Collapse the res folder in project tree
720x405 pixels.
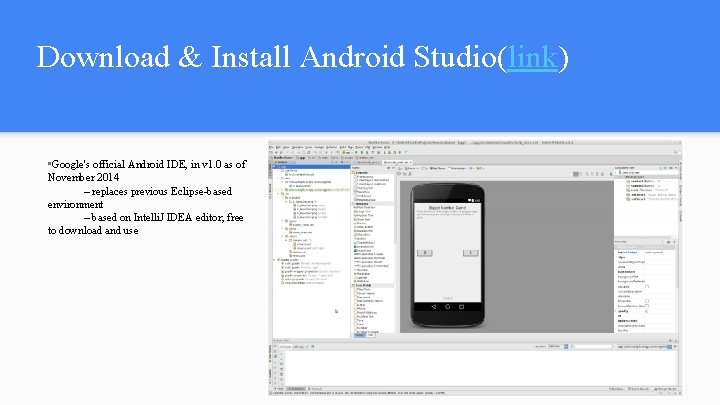point(278,194)
